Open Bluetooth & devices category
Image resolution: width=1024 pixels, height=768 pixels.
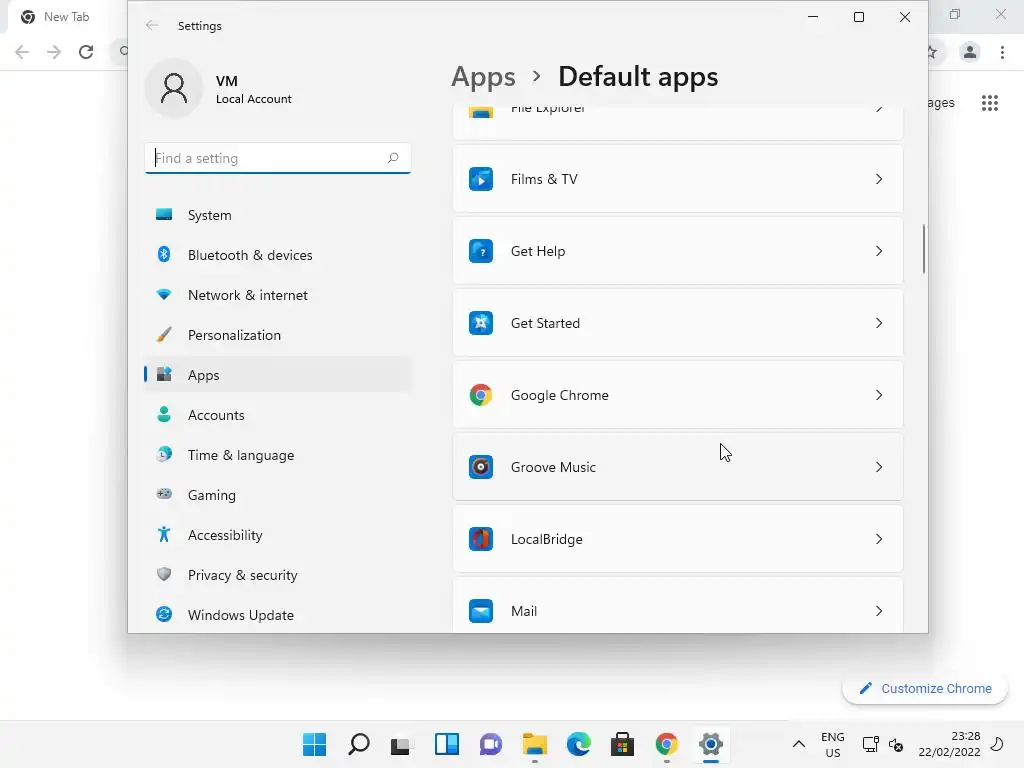click(x=278, y=255)
